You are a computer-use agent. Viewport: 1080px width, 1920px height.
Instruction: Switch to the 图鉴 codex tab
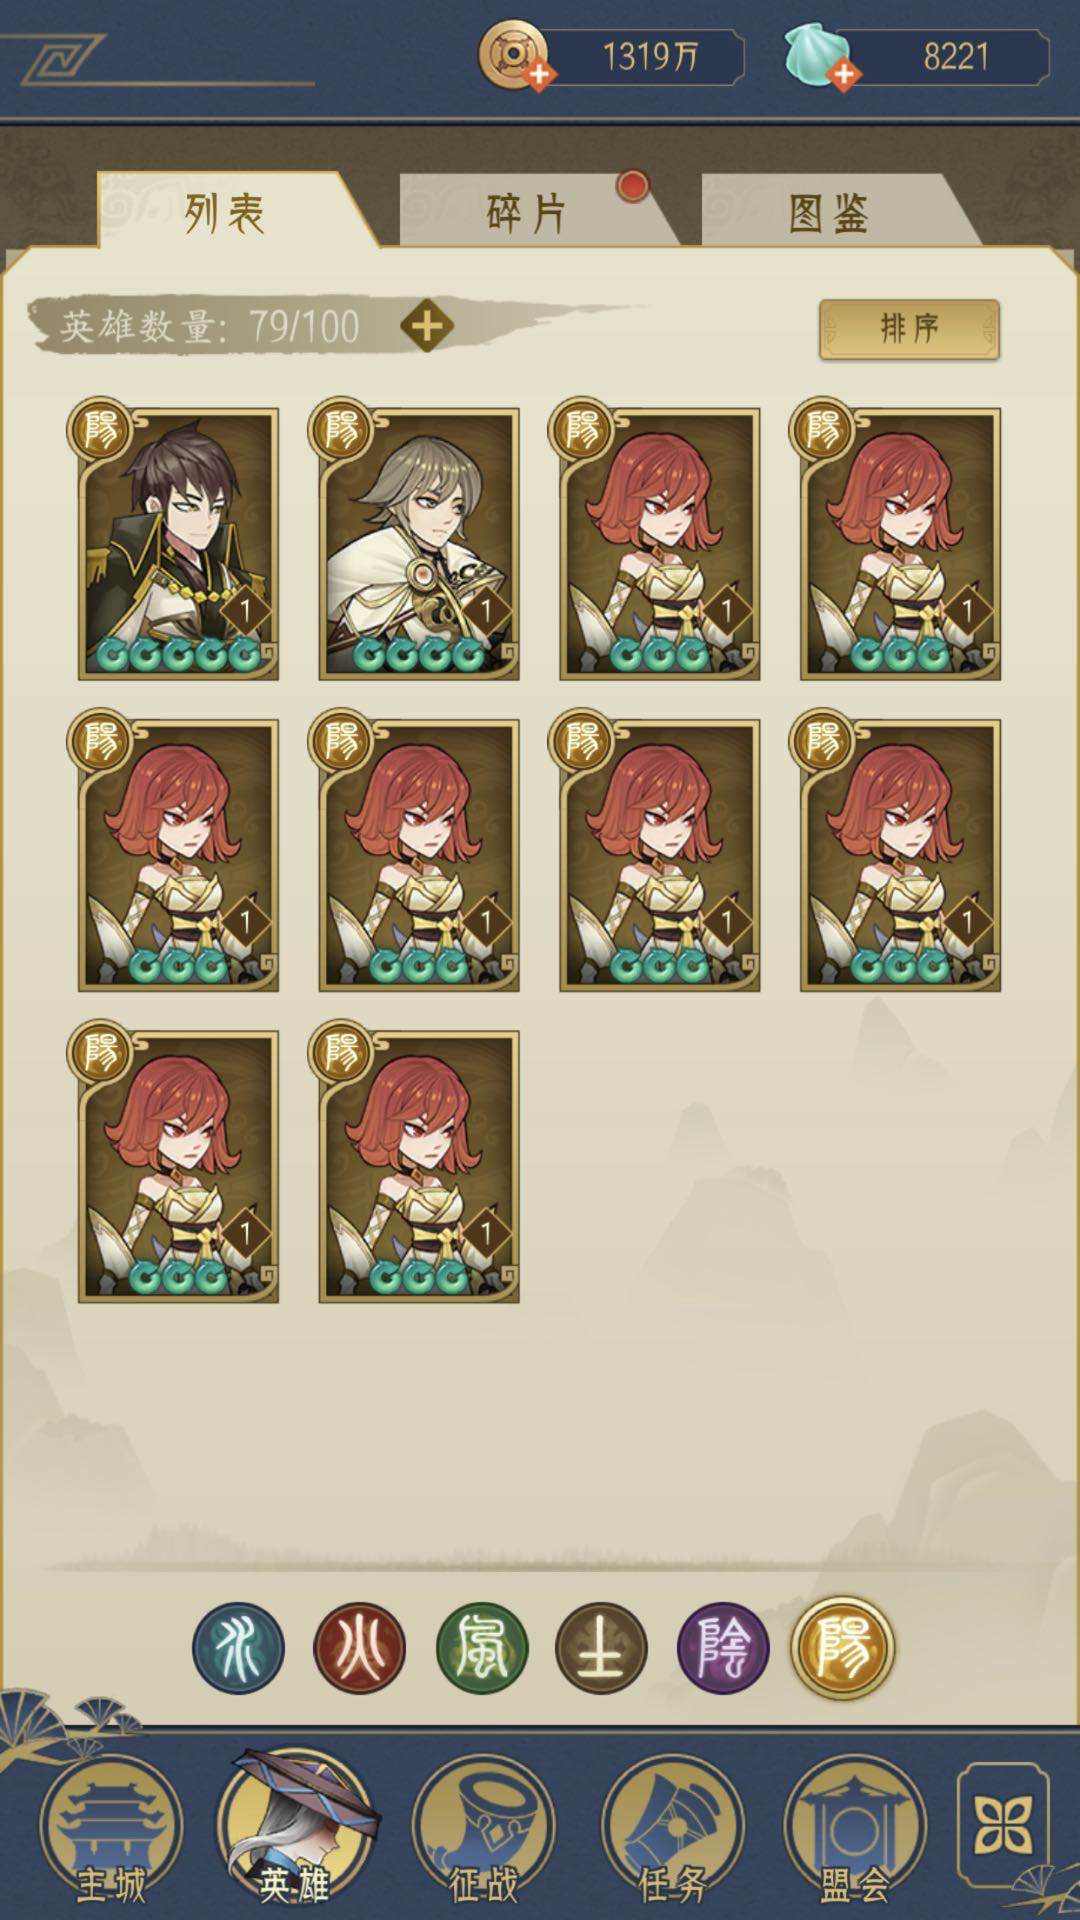[828, 212]
